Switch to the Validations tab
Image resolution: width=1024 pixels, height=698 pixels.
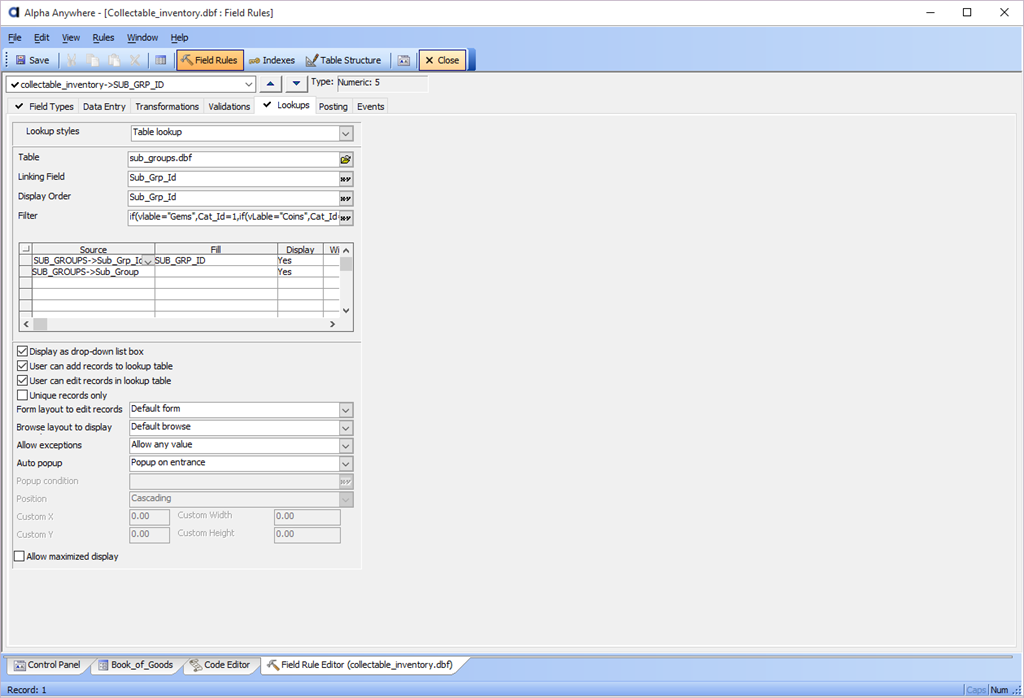229,106
